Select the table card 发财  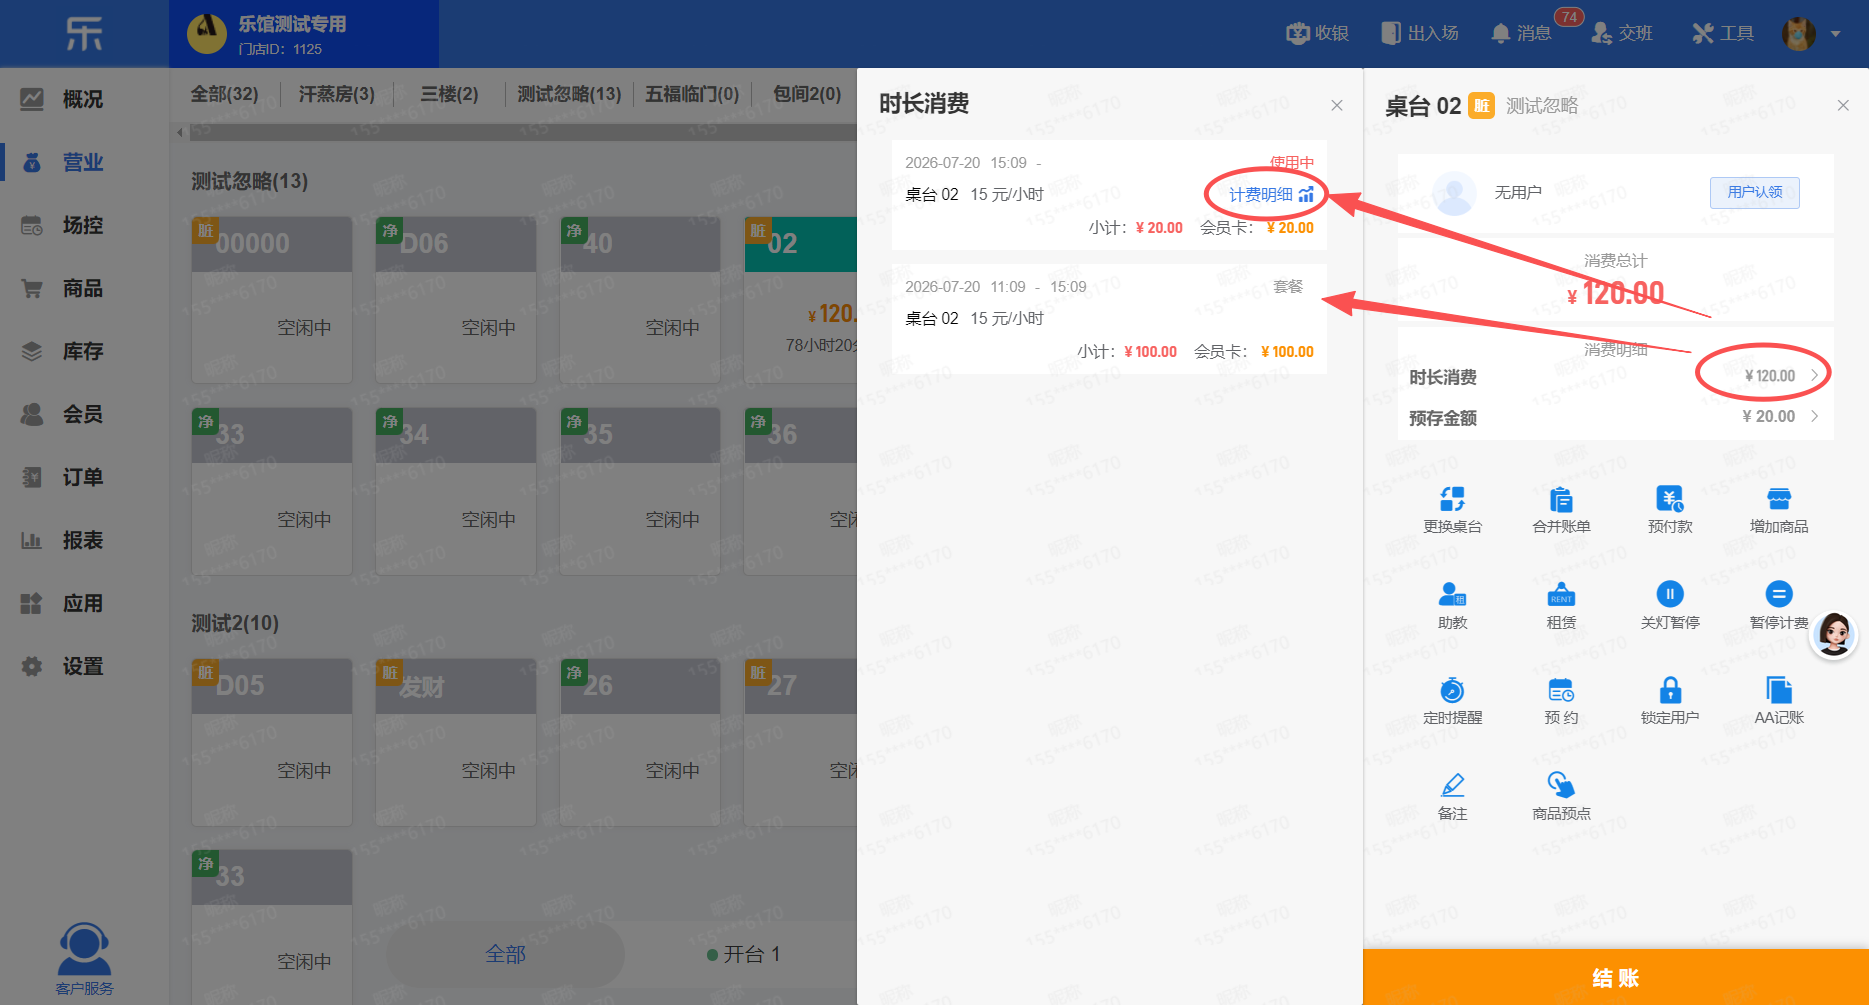[456, 742]
